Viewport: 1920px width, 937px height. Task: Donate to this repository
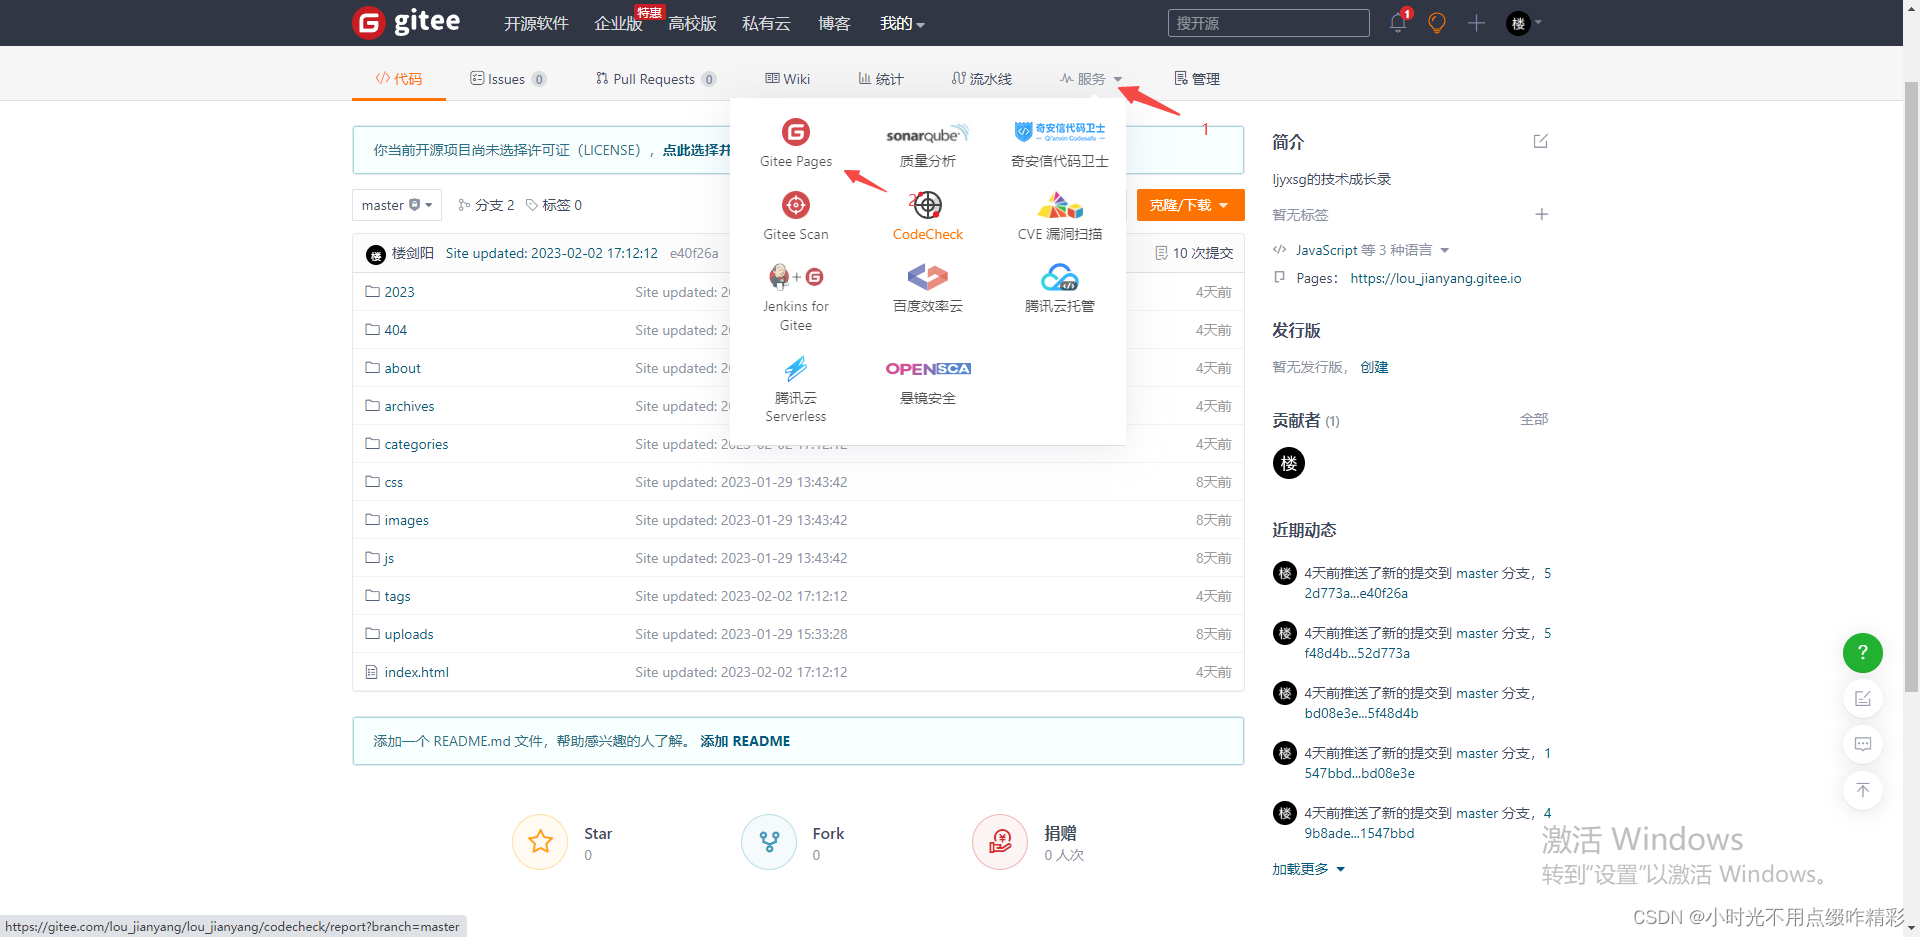(1000, 841)
